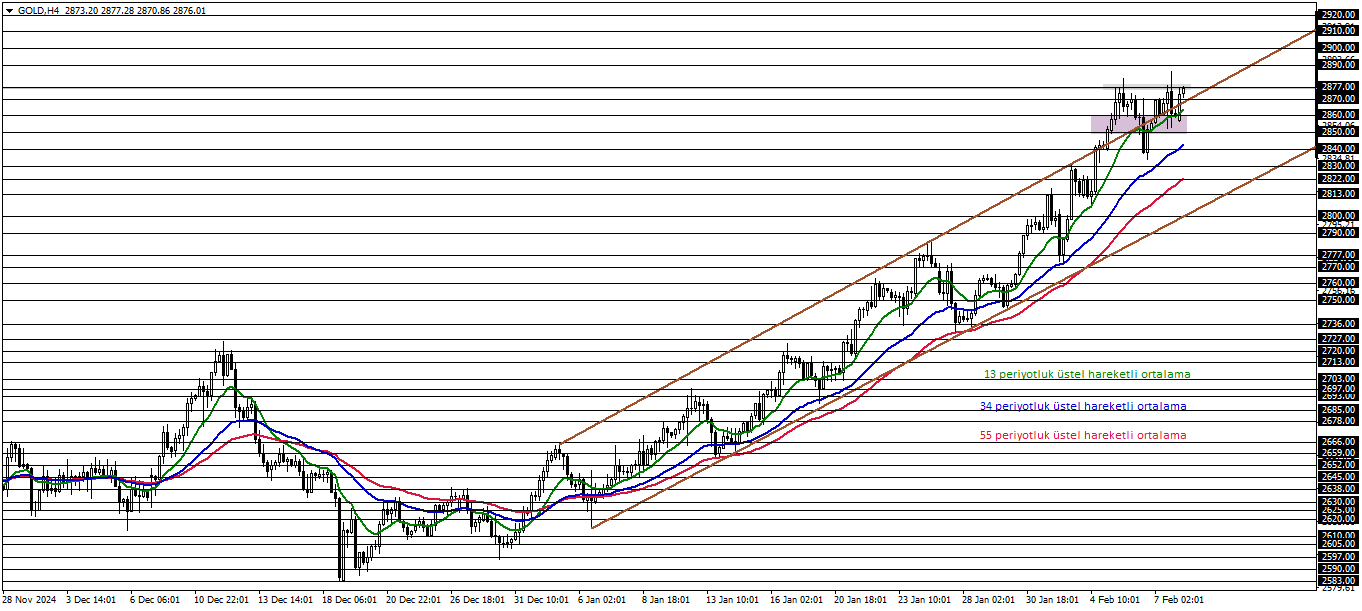1362x611 pixels.
Task: Click the 2645.00 price level label
Action: click(1338, 477)
